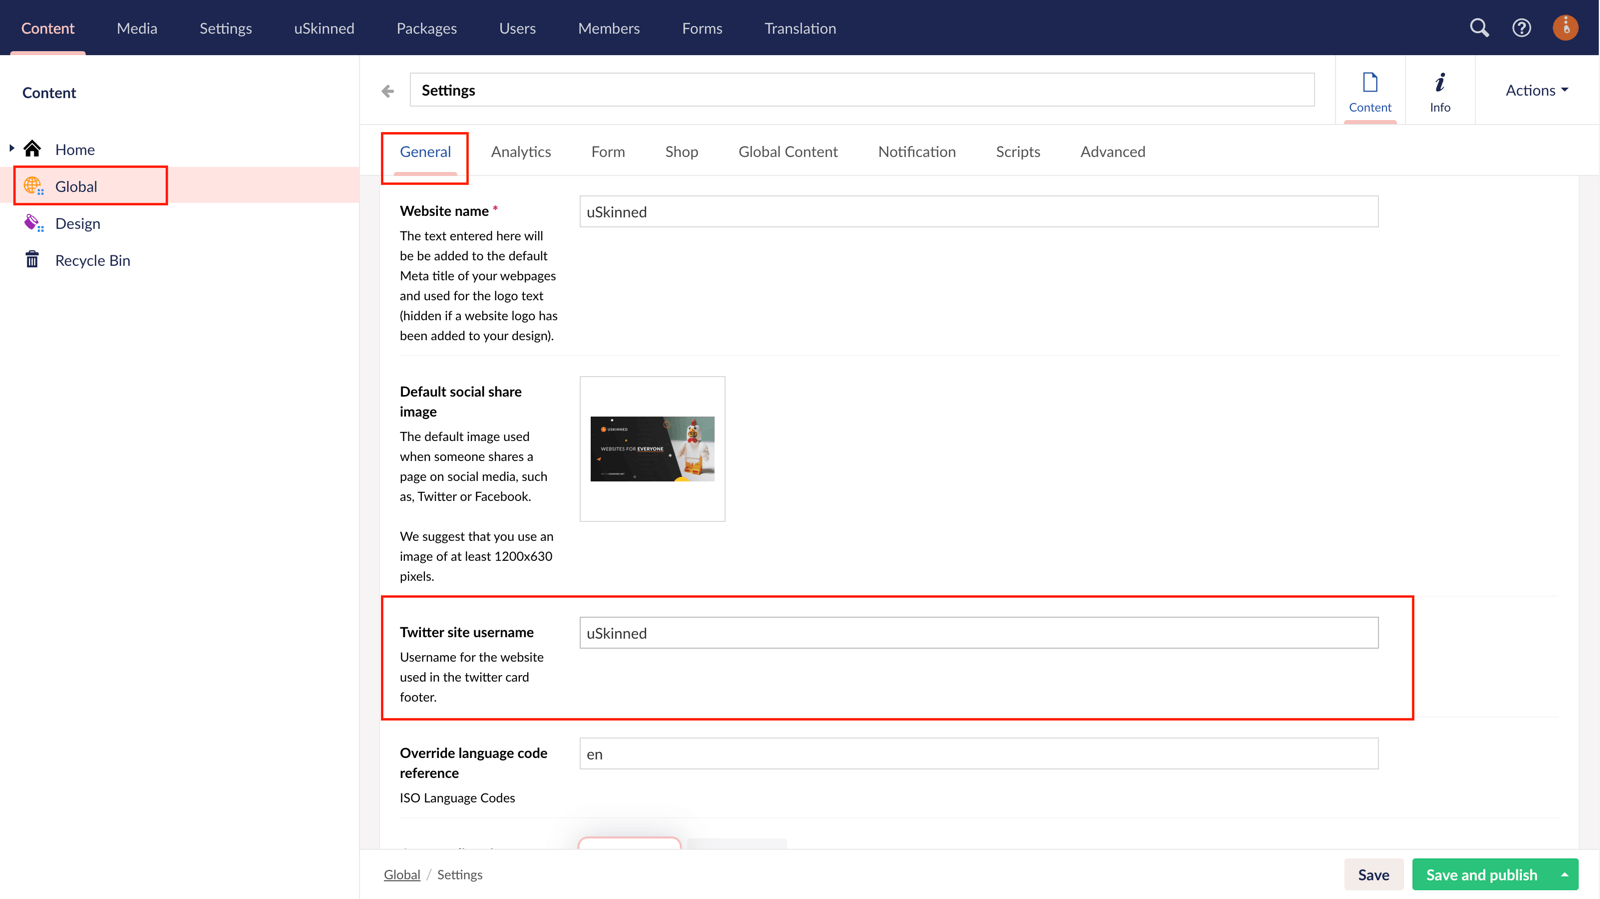Click the Global breadcrumb link

pos(402,875)
